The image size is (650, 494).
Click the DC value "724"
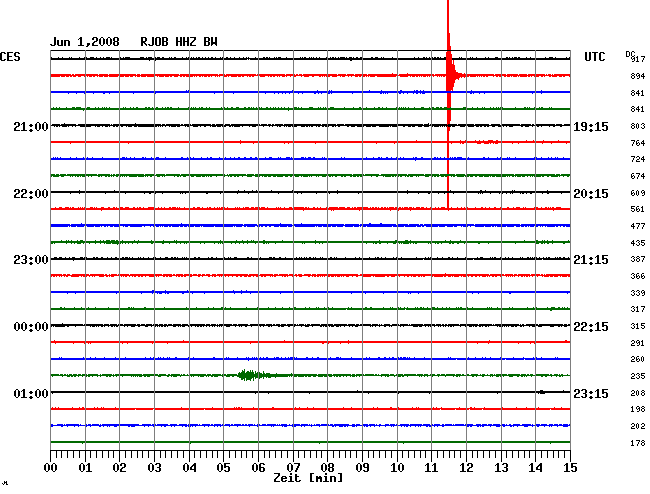click(x=638, y=159)
